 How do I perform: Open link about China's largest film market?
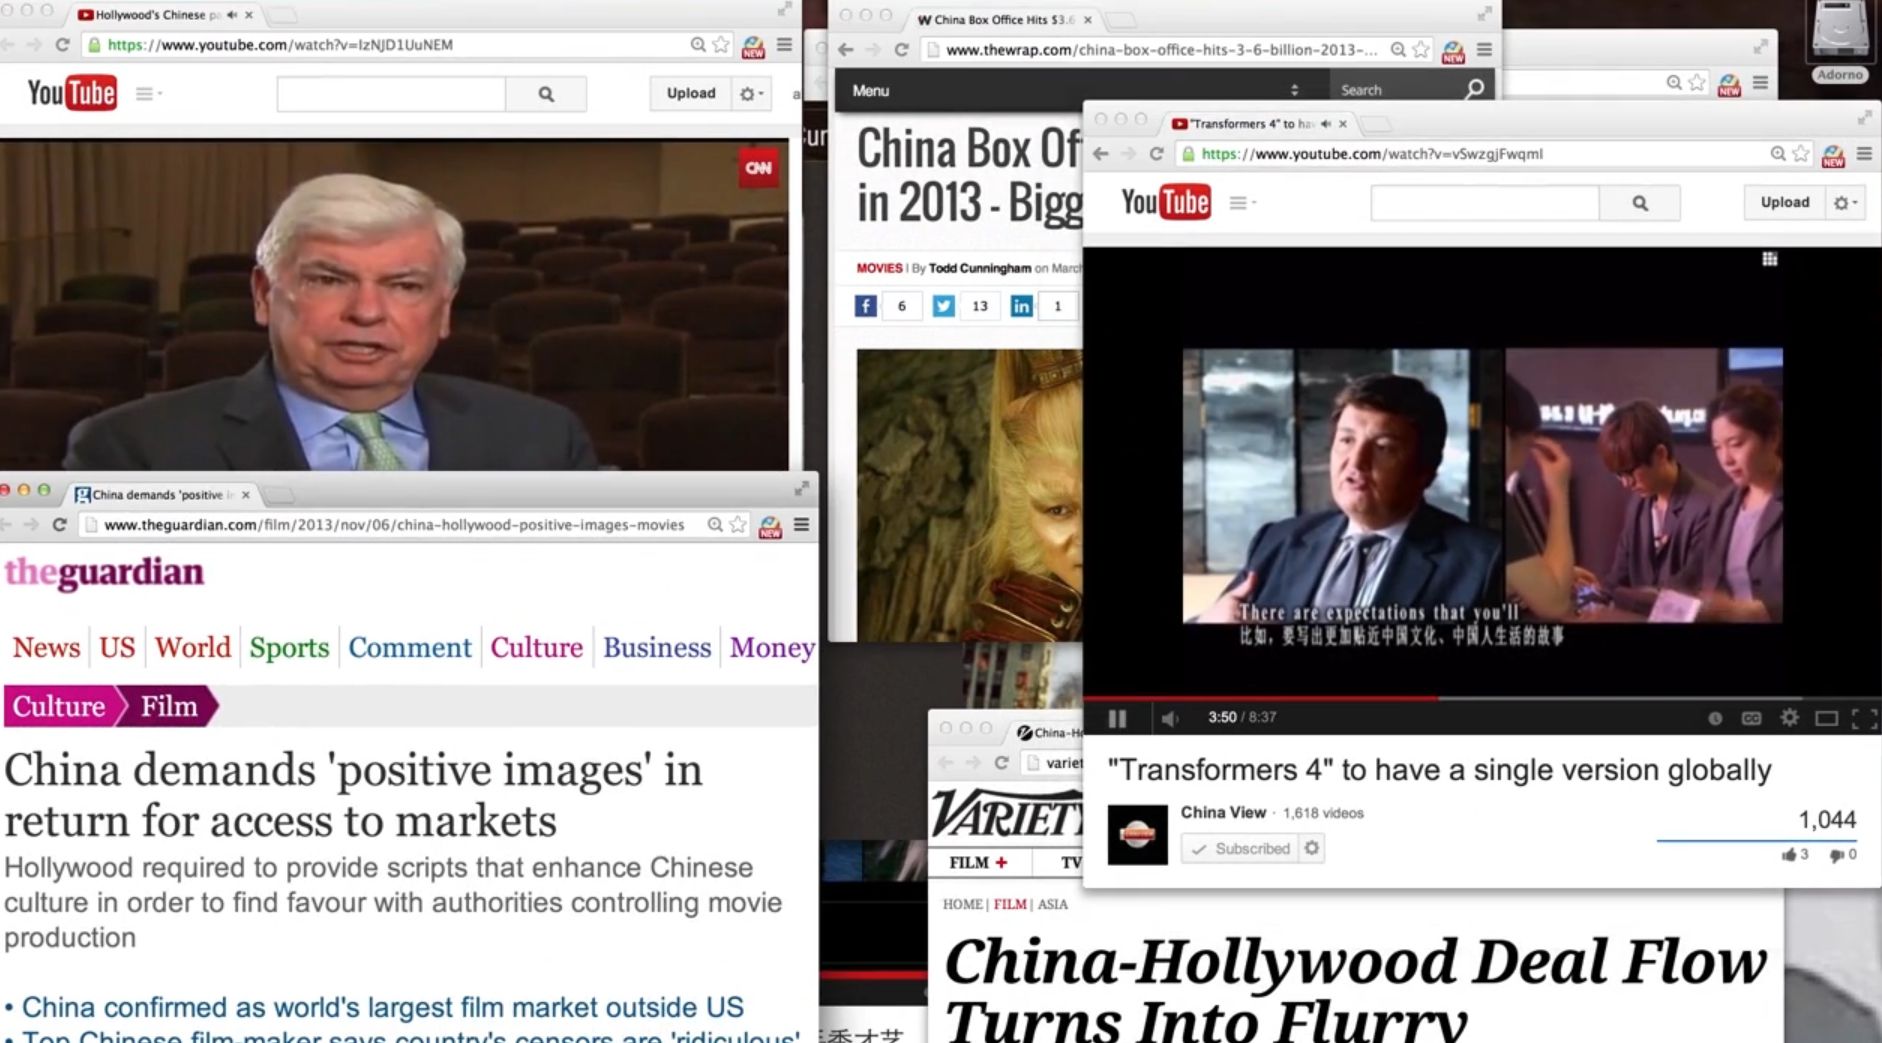tap(382, 1007)
